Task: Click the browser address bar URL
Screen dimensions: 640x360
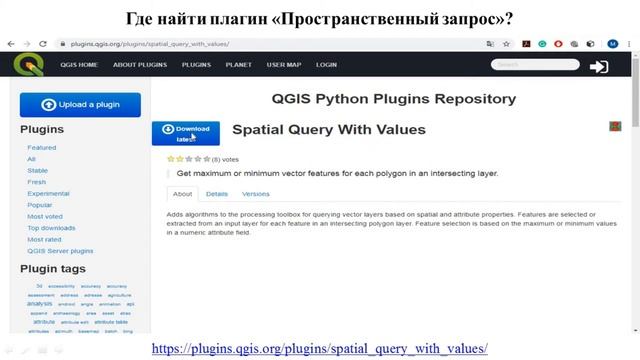Action: (x=150, y=44)
